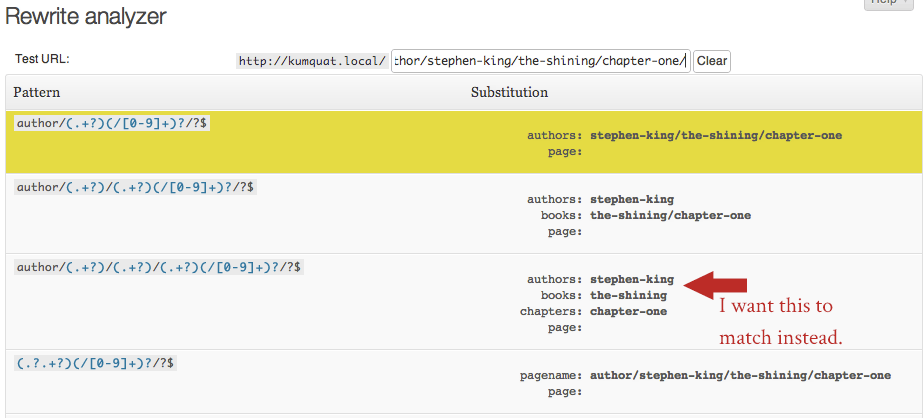Select pattern '(.?.+?)(/[0-9]+)?/?$'

(x=95, y=364)
